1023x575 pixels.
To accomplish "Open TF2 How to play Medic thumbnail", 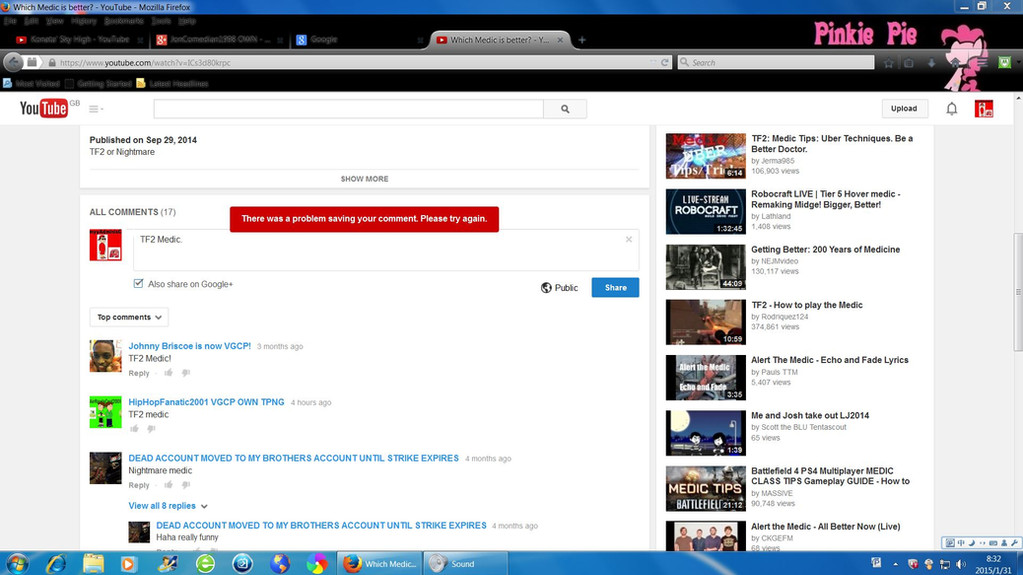I will tap(705, 322).
